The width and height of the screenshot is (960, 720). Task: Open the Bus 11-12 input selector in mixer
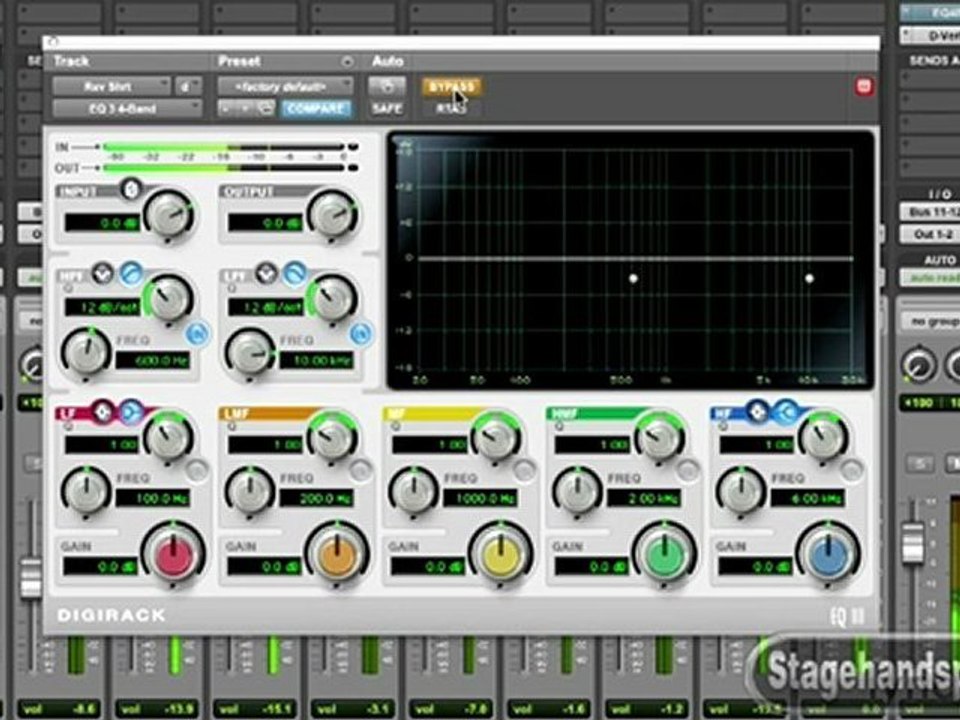tap(929, 212)
